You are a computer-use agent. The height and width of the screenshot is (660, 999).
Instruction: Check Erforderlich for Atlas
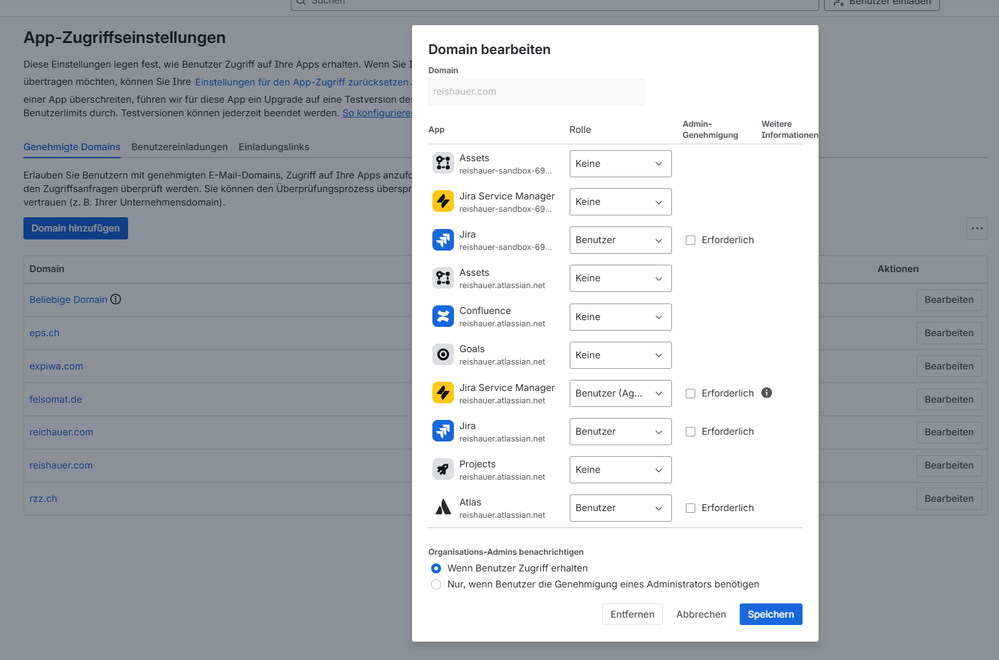point(690,508)
